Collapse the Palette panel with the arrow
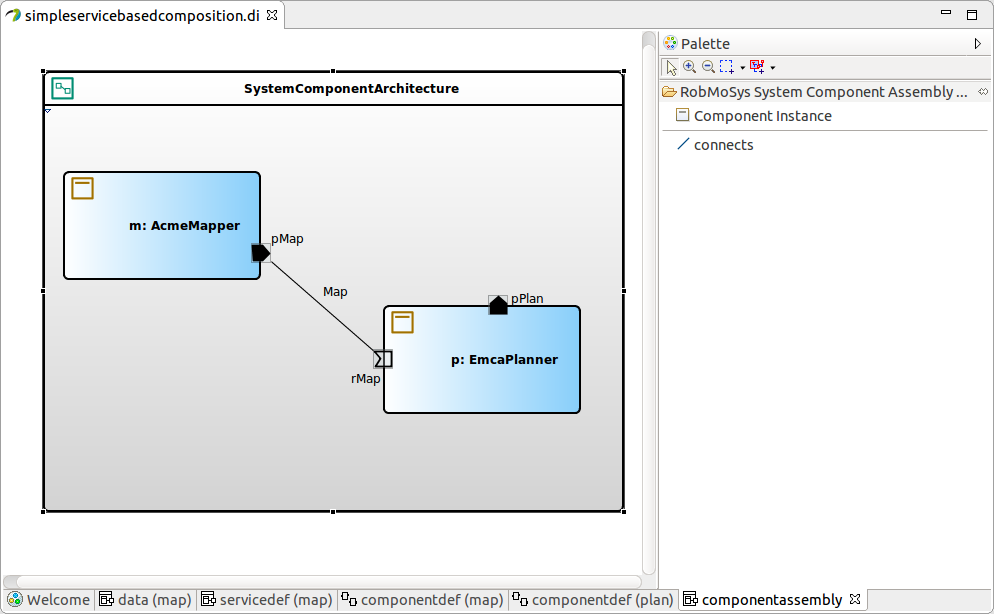Screen dimensions: 994x614 (977, 44)
